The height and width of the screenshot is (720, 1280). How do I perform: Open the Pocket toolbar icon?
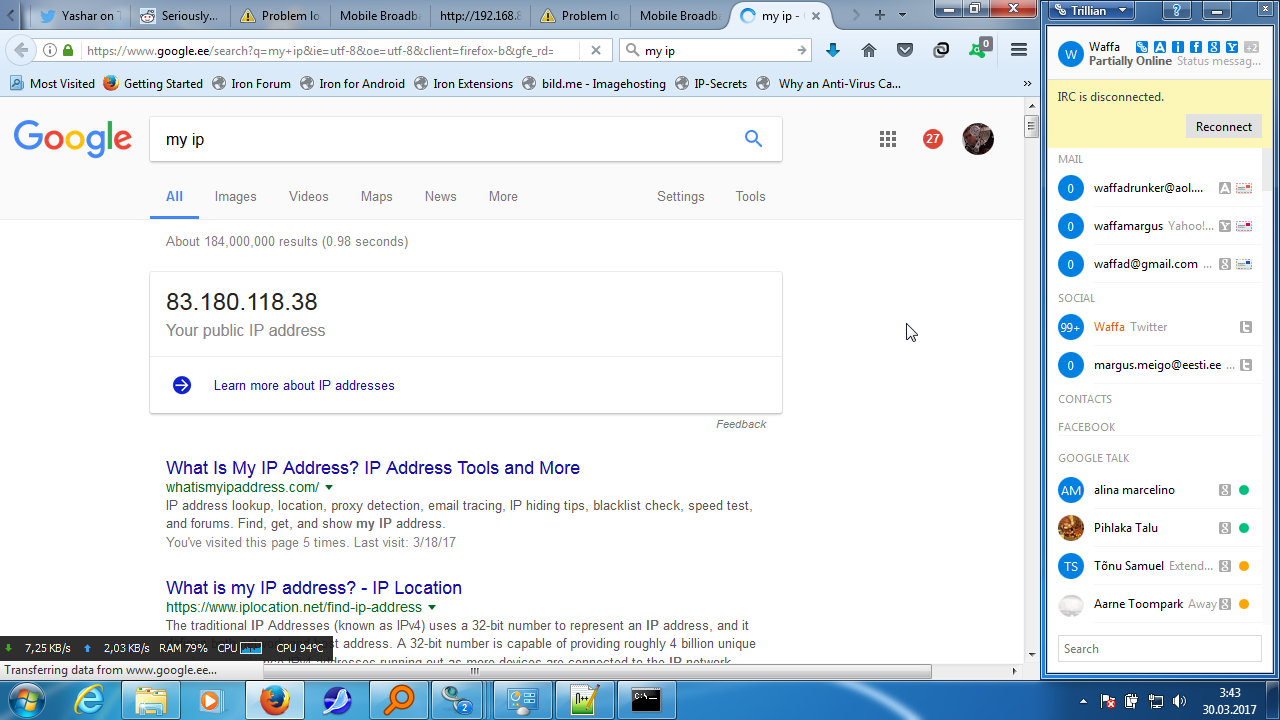904,50
